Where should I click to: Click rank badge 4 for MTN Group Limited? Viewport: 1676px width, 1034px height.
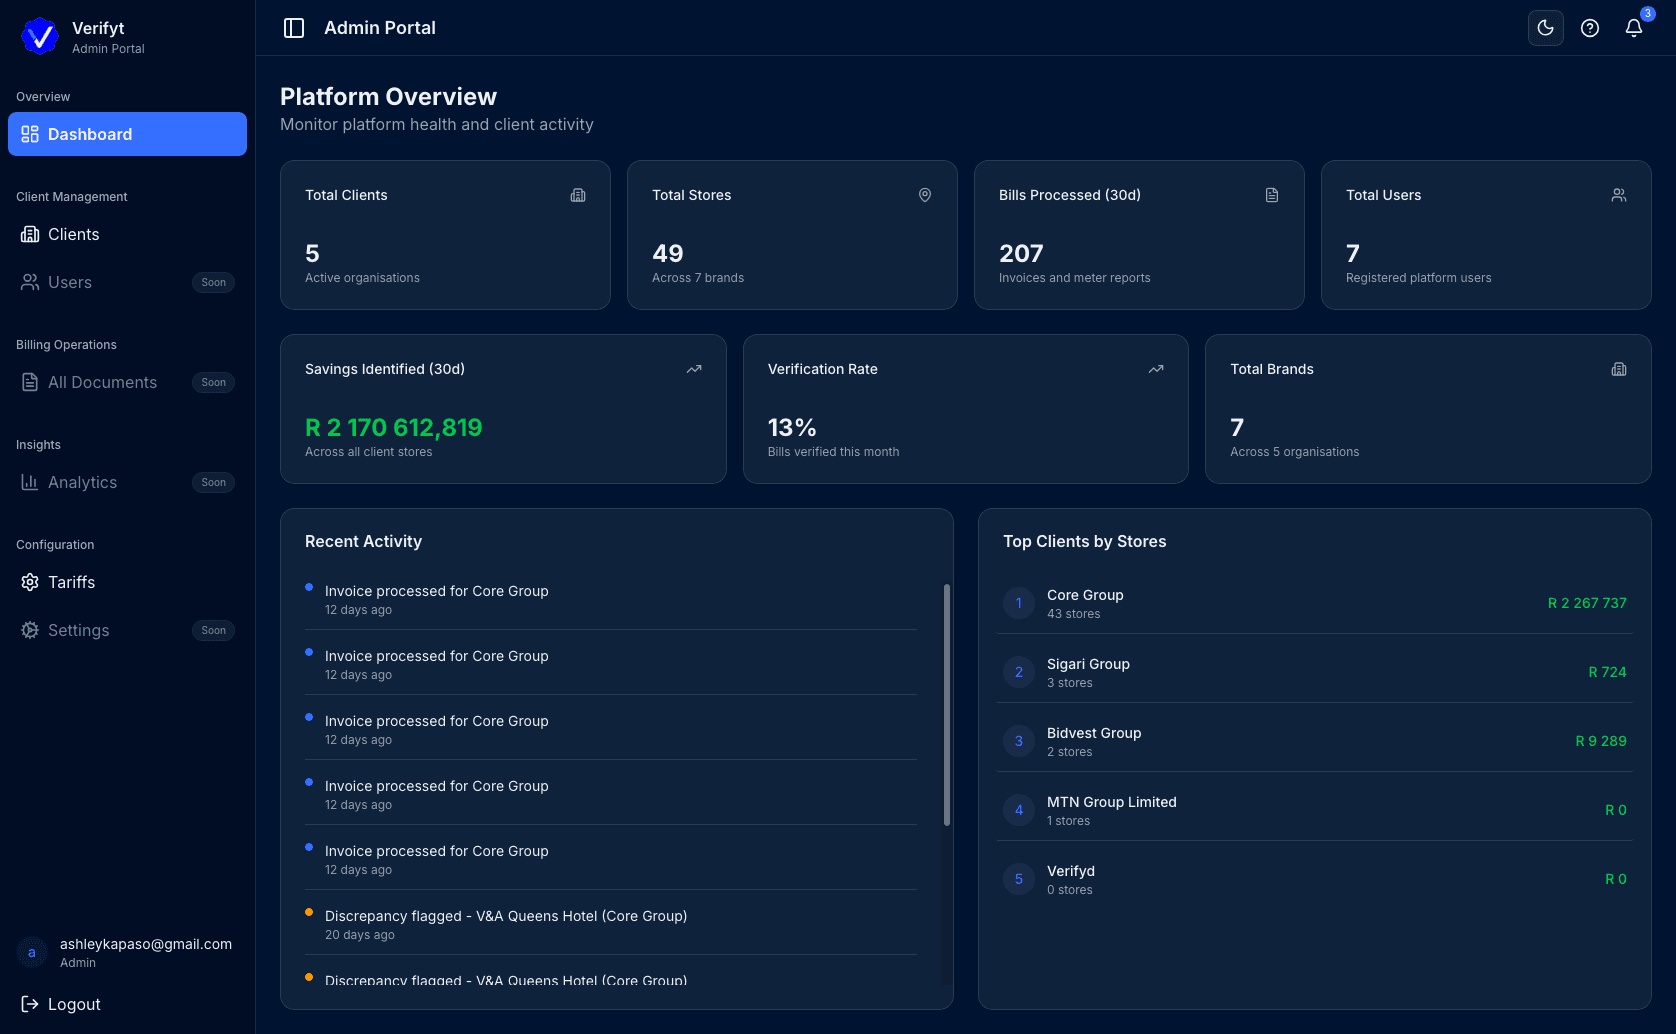pos(1019,810)
